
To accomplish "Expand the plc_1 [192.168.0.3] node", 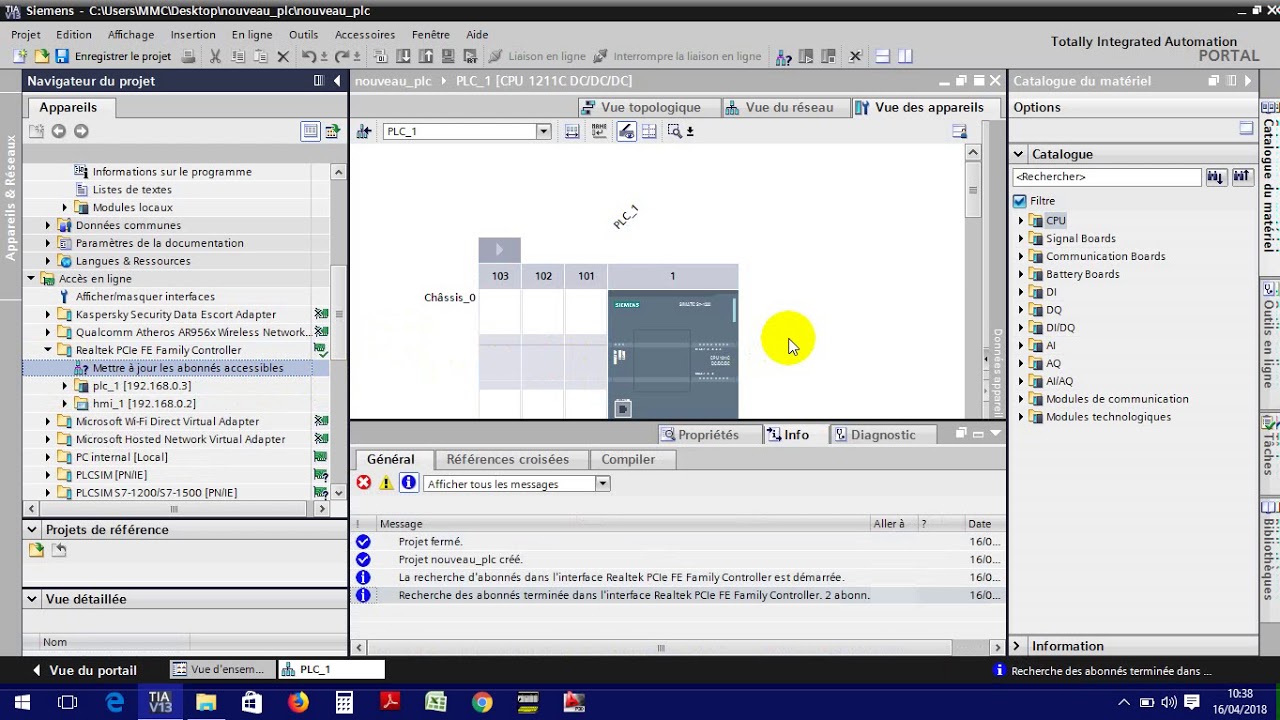I will pos(65,386).
